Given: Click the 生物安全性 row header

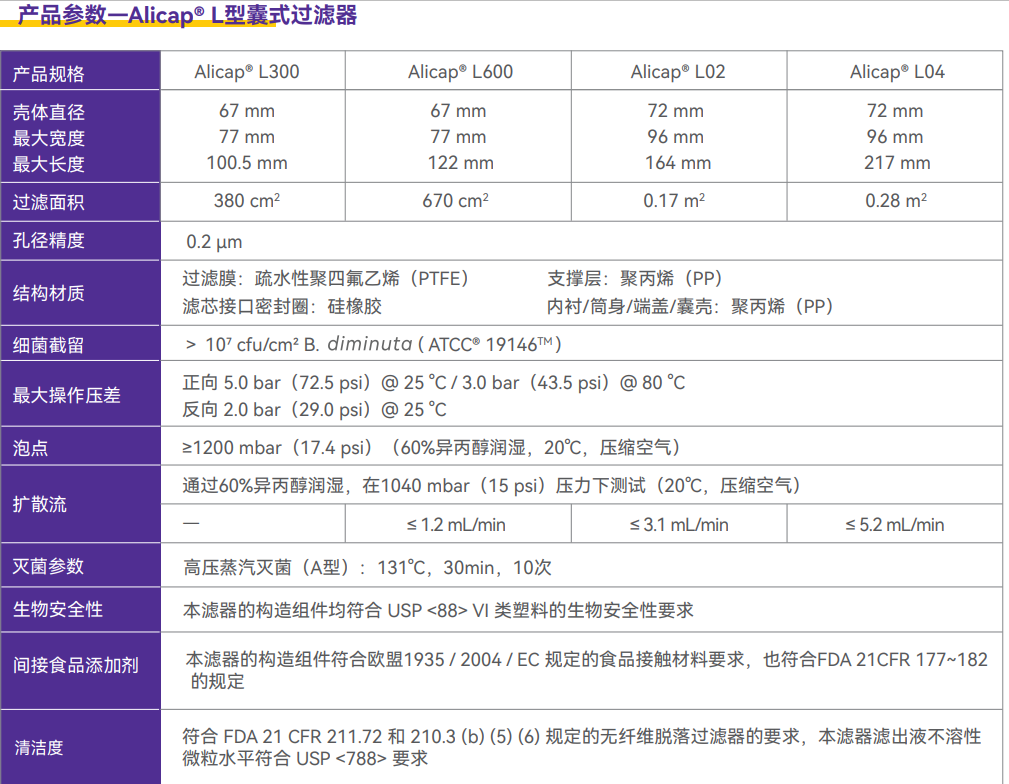Looking at the screenshot, I should click(58, 609).
